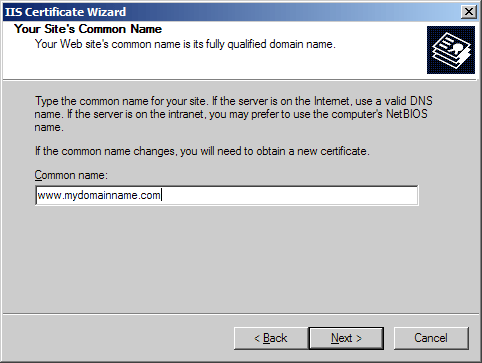Place cursor after '.com' in the field
The height and width of the screenshot is (363, 482).
(161, 195)
